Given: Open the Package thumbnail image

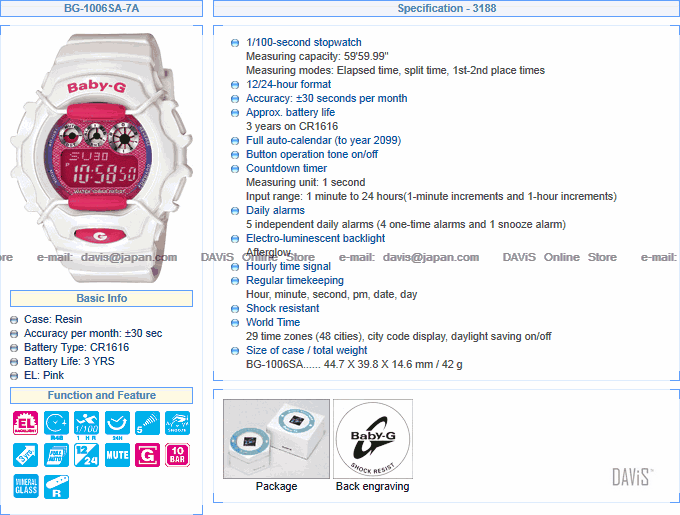Looking at the screenshot, I should 276,439.
